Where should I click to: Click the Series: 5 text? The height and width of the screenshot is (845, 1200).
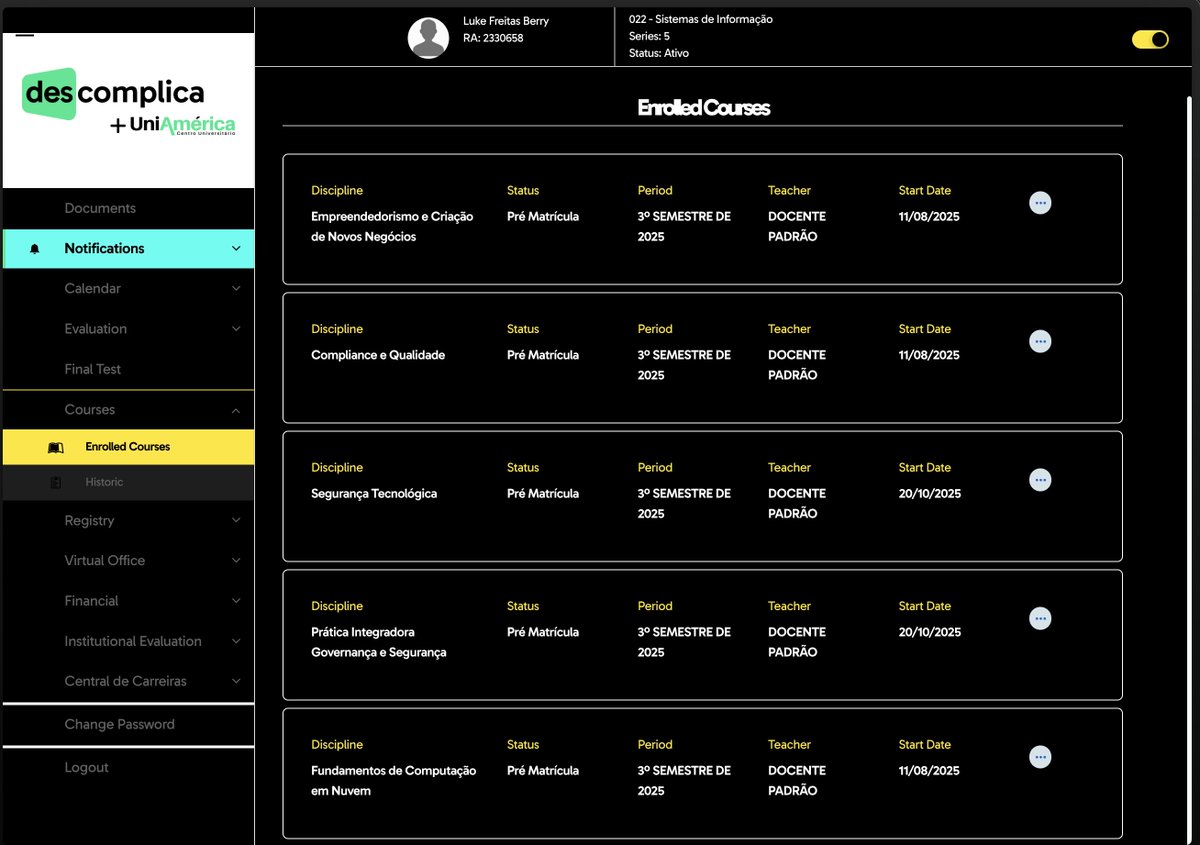(x=649, y=36)
